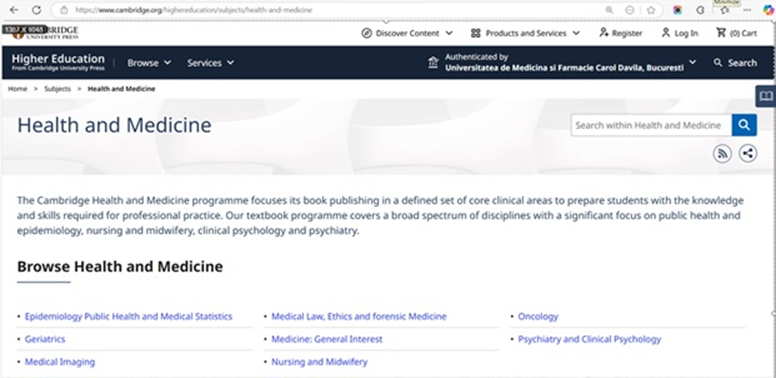Click the Search button in navbar
The image size is (776, 378).
(735, 63)
